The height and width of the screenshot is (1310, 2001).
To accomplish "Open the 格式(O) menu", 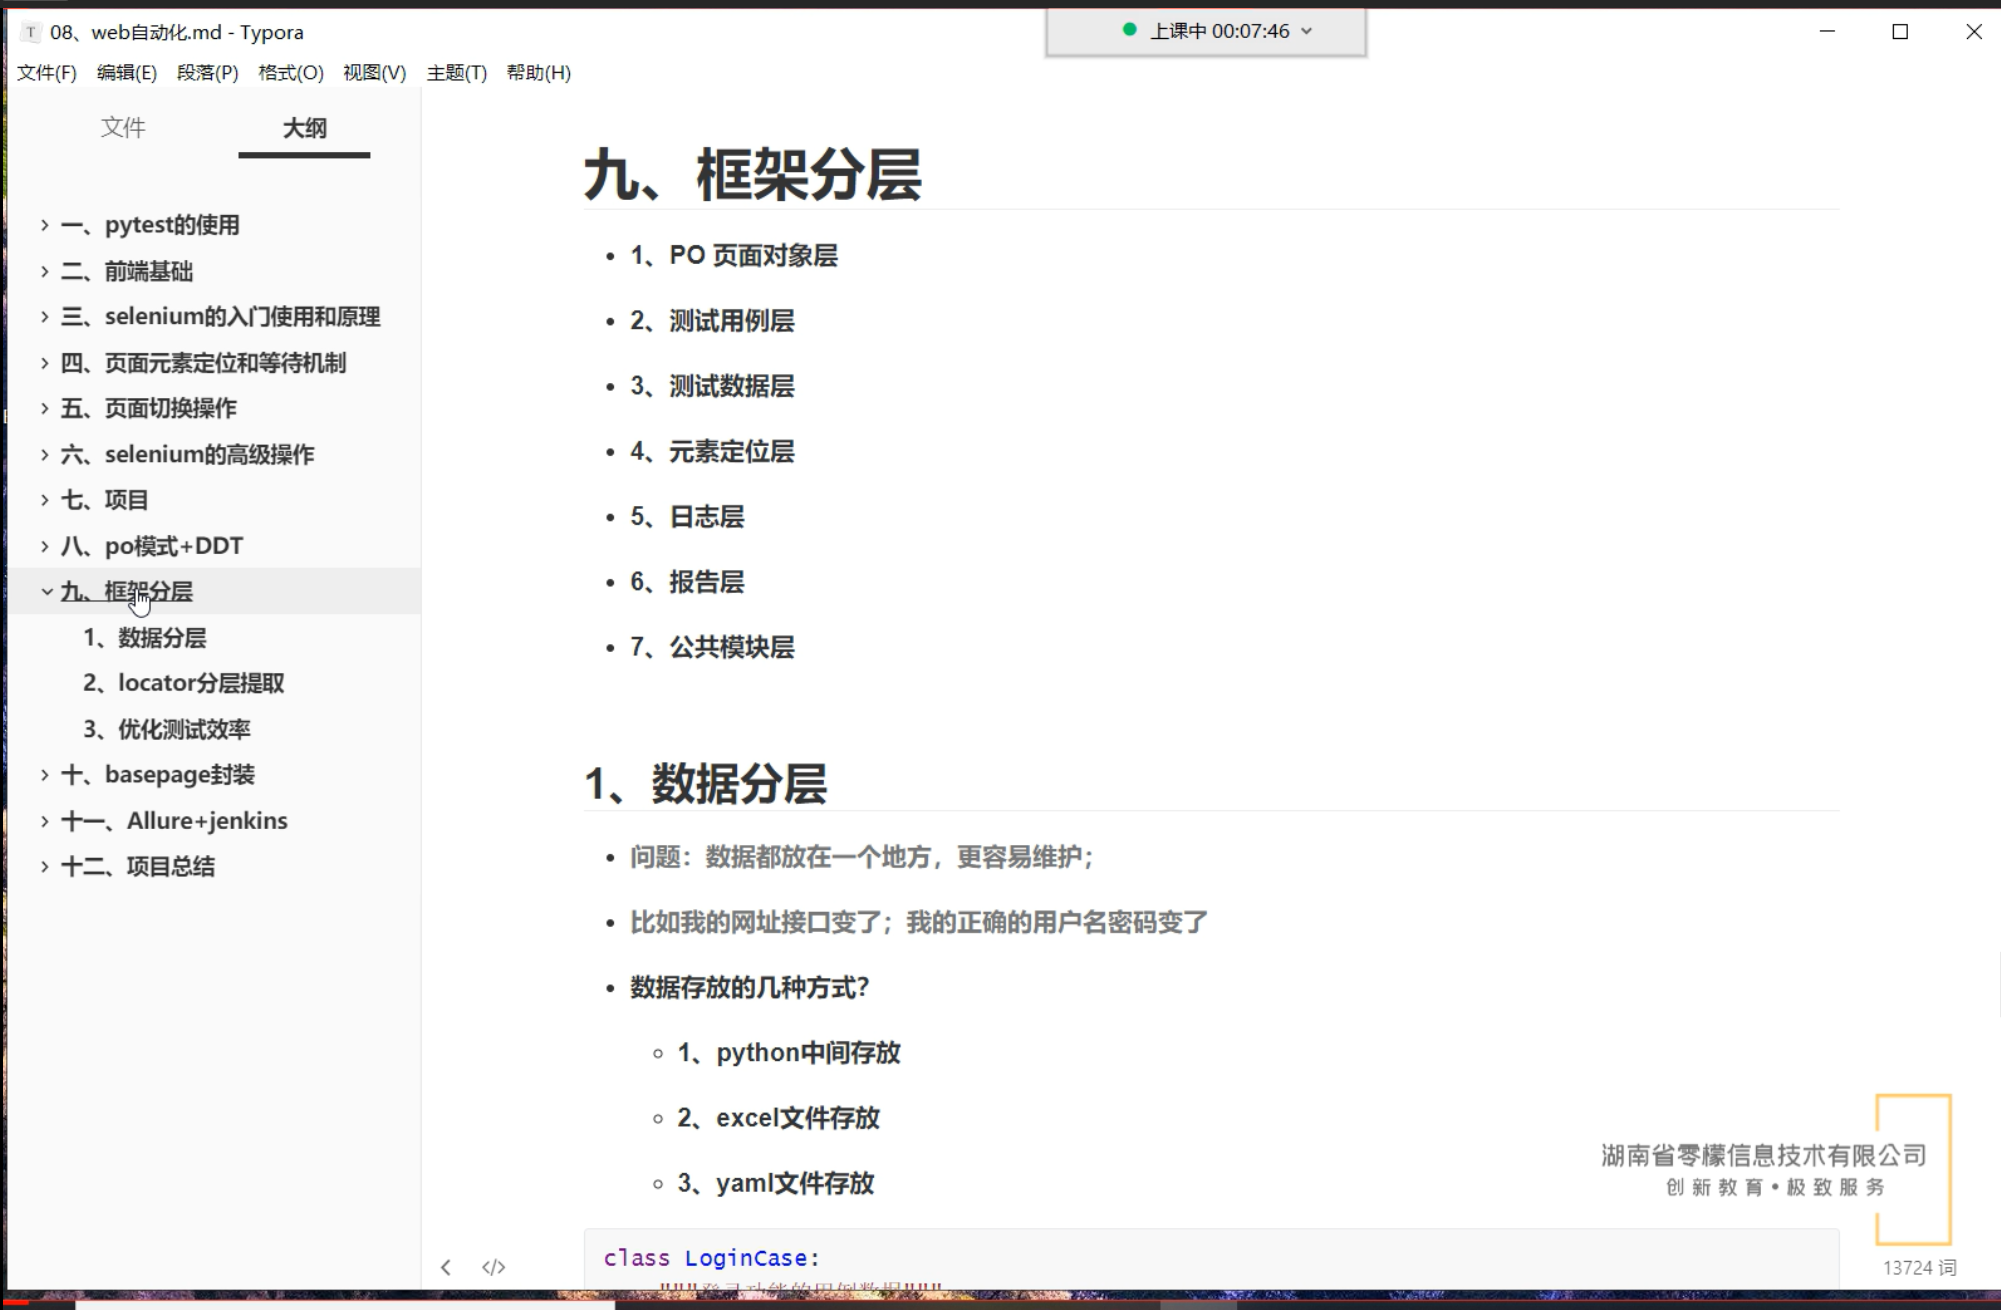I will click(x=290, y=72).
